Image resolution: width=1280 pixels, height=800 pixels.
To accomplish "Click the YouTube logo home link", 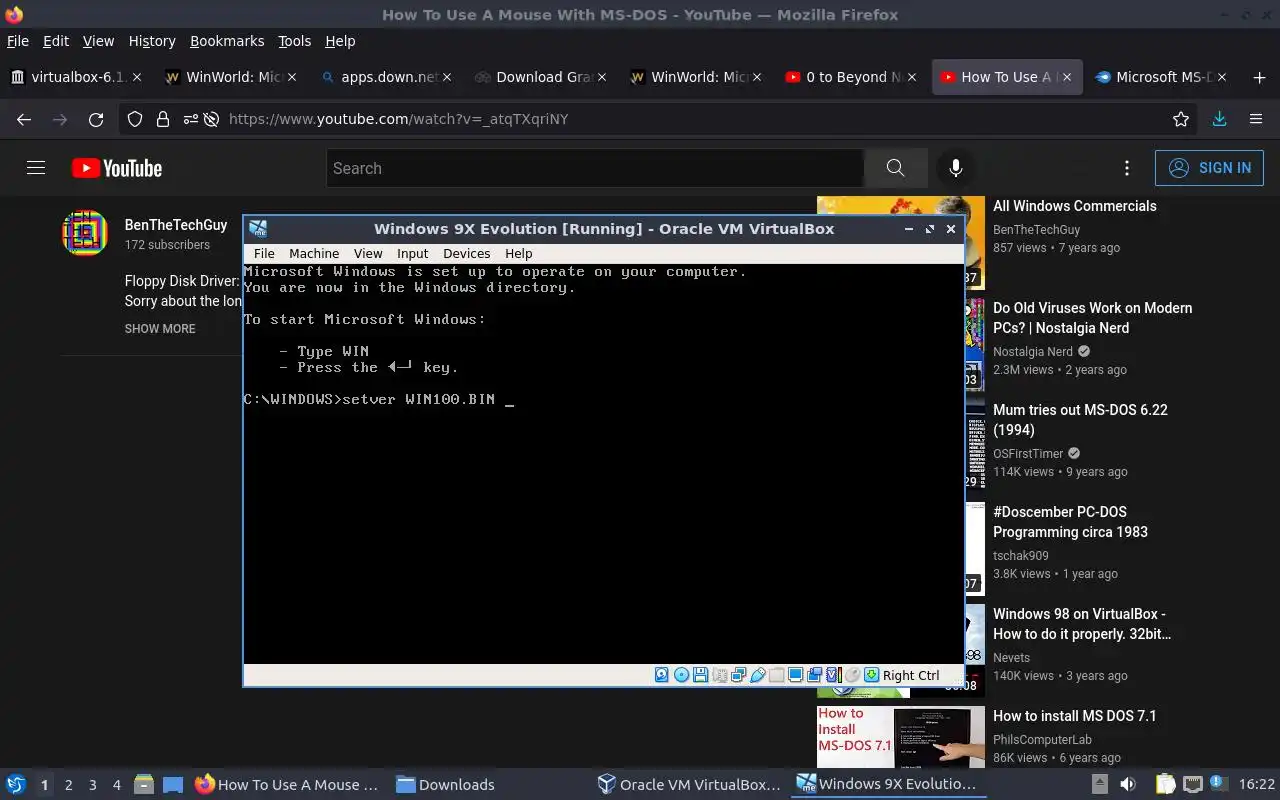I will (117, 168).
